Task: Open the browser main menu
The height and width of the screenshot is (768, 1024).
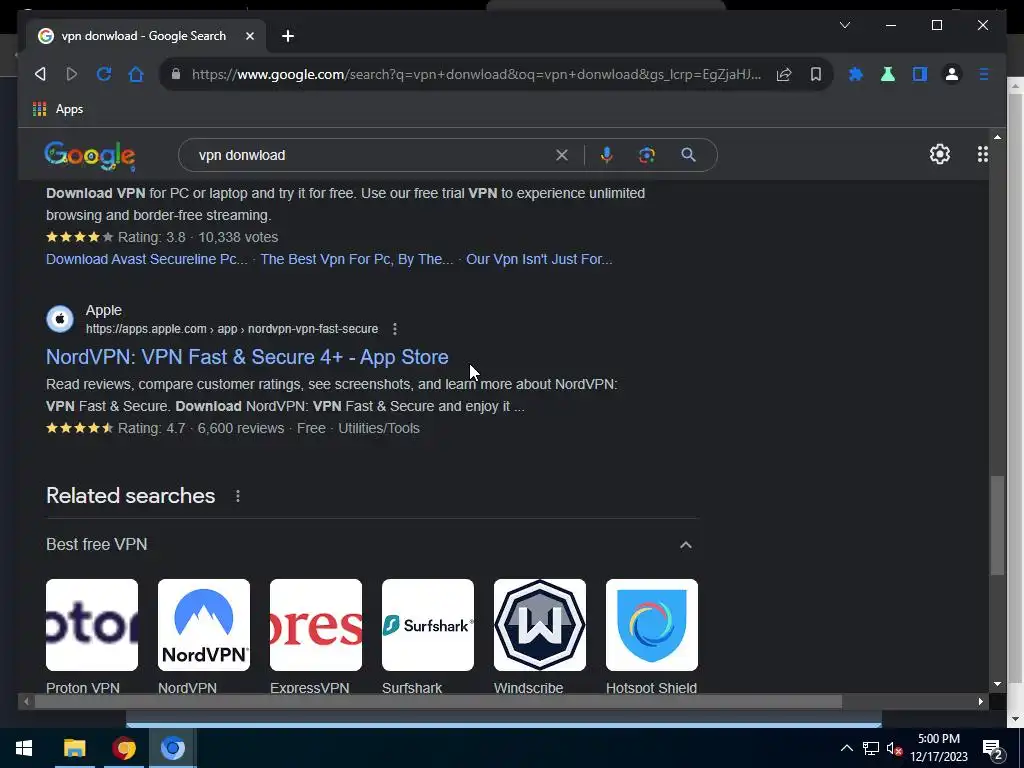Action: click(984, 74)
